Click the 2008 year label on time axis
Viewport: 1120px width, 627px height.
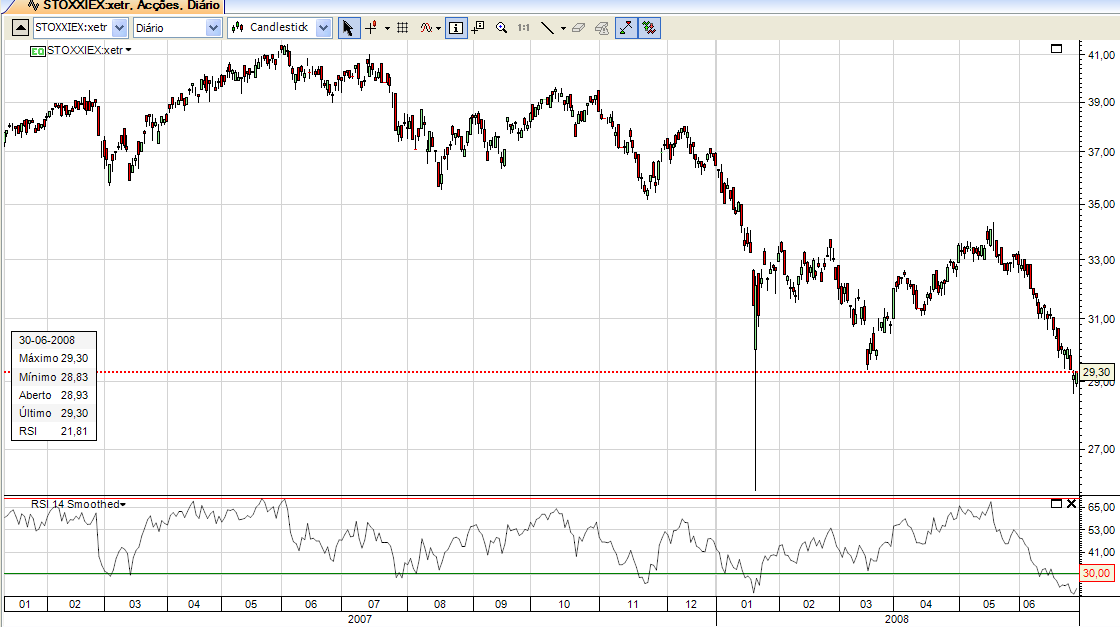pyautogui.click(x=897, y=619)
